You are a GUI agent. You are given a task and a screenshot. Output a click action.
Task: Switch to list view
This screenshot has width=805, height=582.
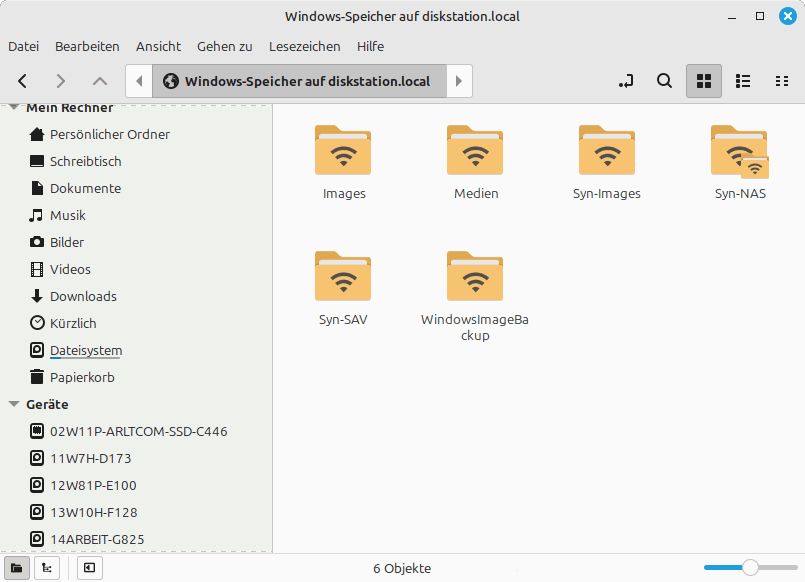743,81
